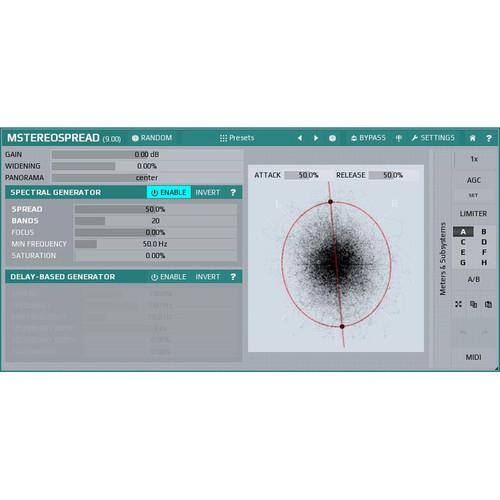
Task: Click the bottom ellipse control point
Action: [x=342, y=326]
